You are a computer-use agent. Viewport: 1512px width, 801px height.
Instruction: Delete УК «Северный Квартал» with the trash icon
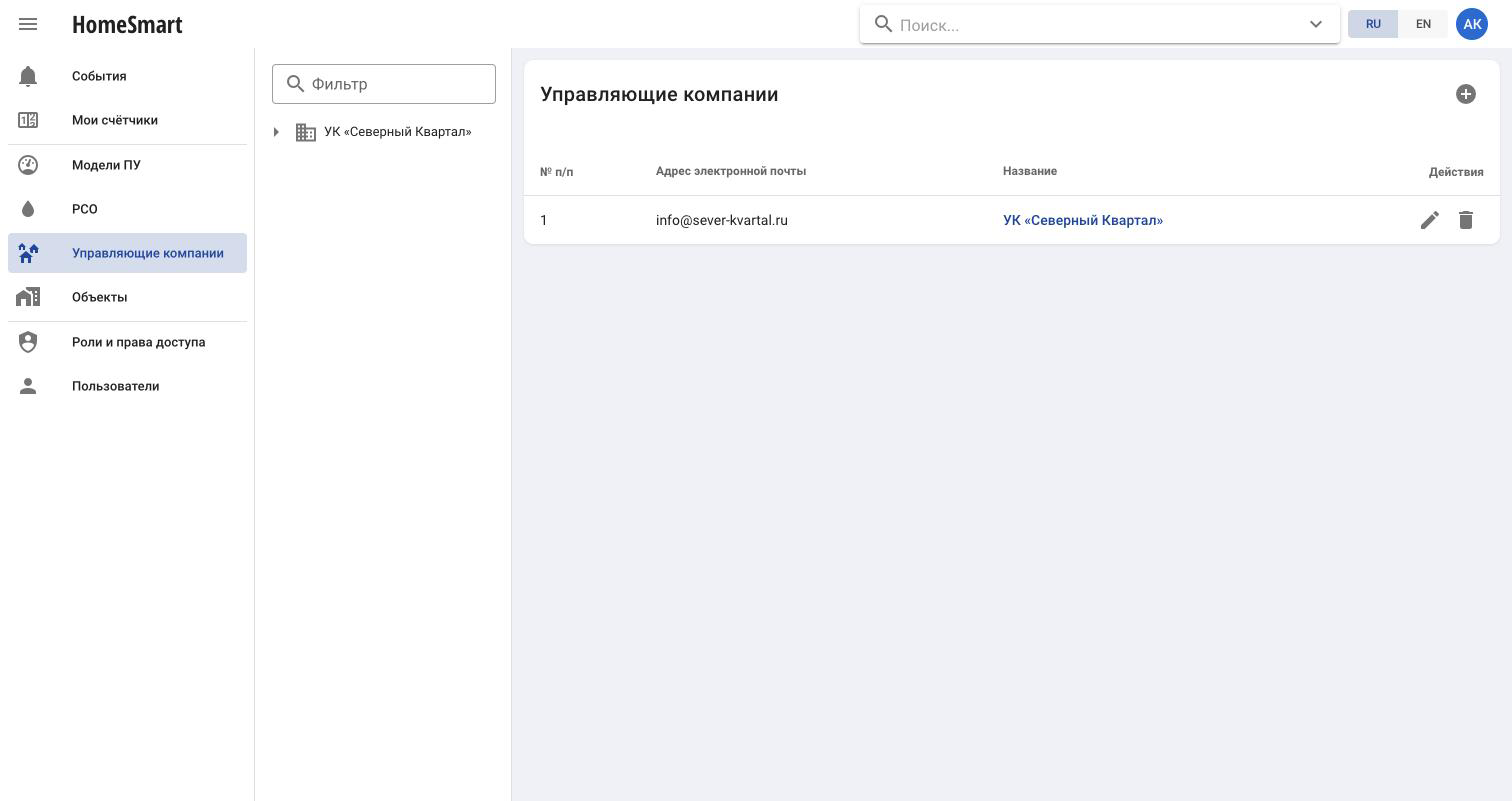(x=1466, y=220)
